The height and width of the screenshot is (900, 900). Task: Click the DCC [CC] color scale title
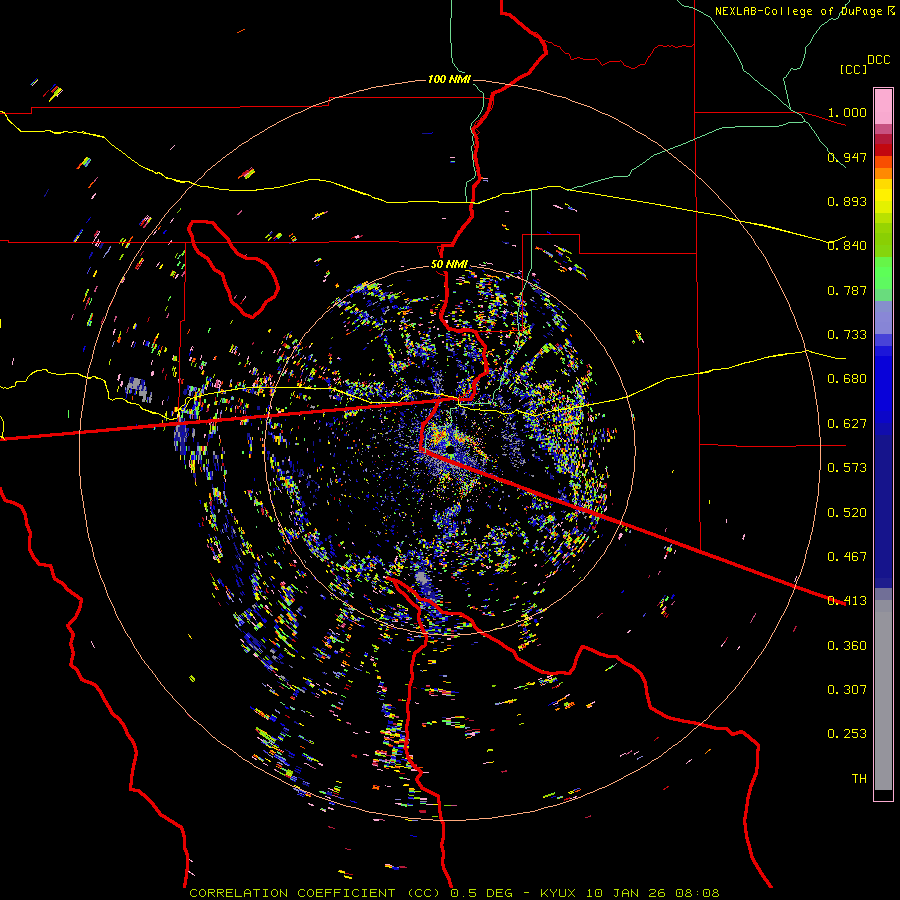tap(864, 64)
